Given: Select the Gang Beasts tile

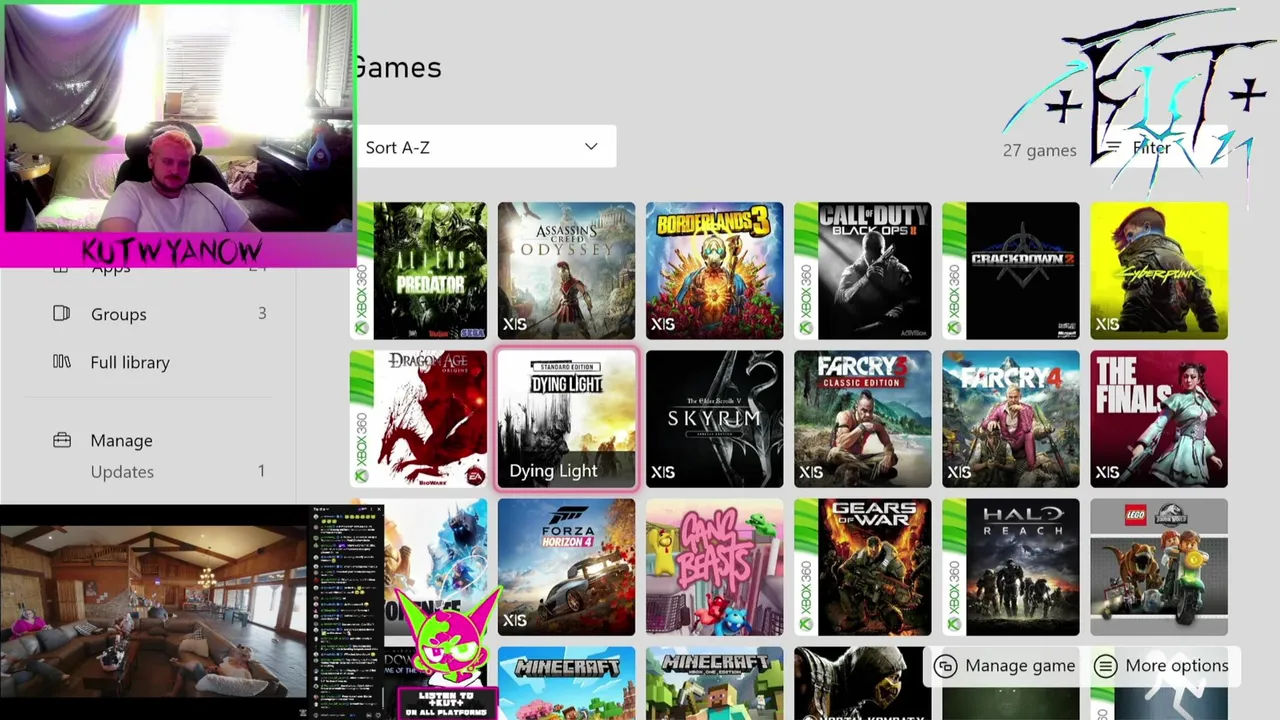Looking at the screenshot, I should [714, 567].
